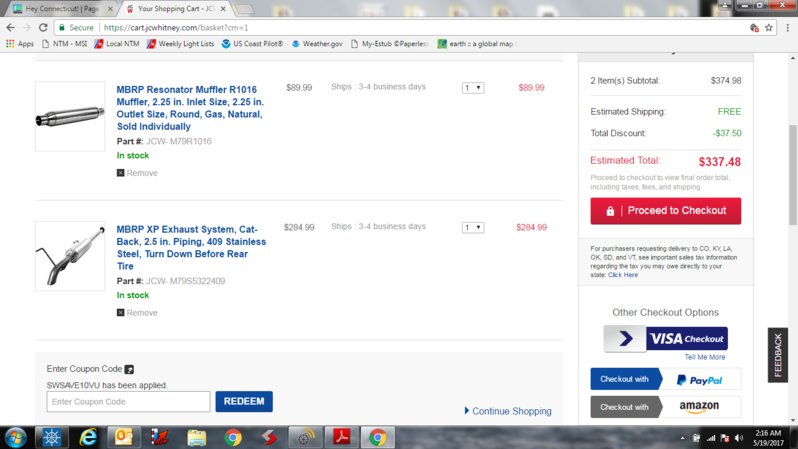Select the Your Shopping Cart tab
Viewport: 798px width, 449px height.
pyautogui.click(x=176, y=9)
